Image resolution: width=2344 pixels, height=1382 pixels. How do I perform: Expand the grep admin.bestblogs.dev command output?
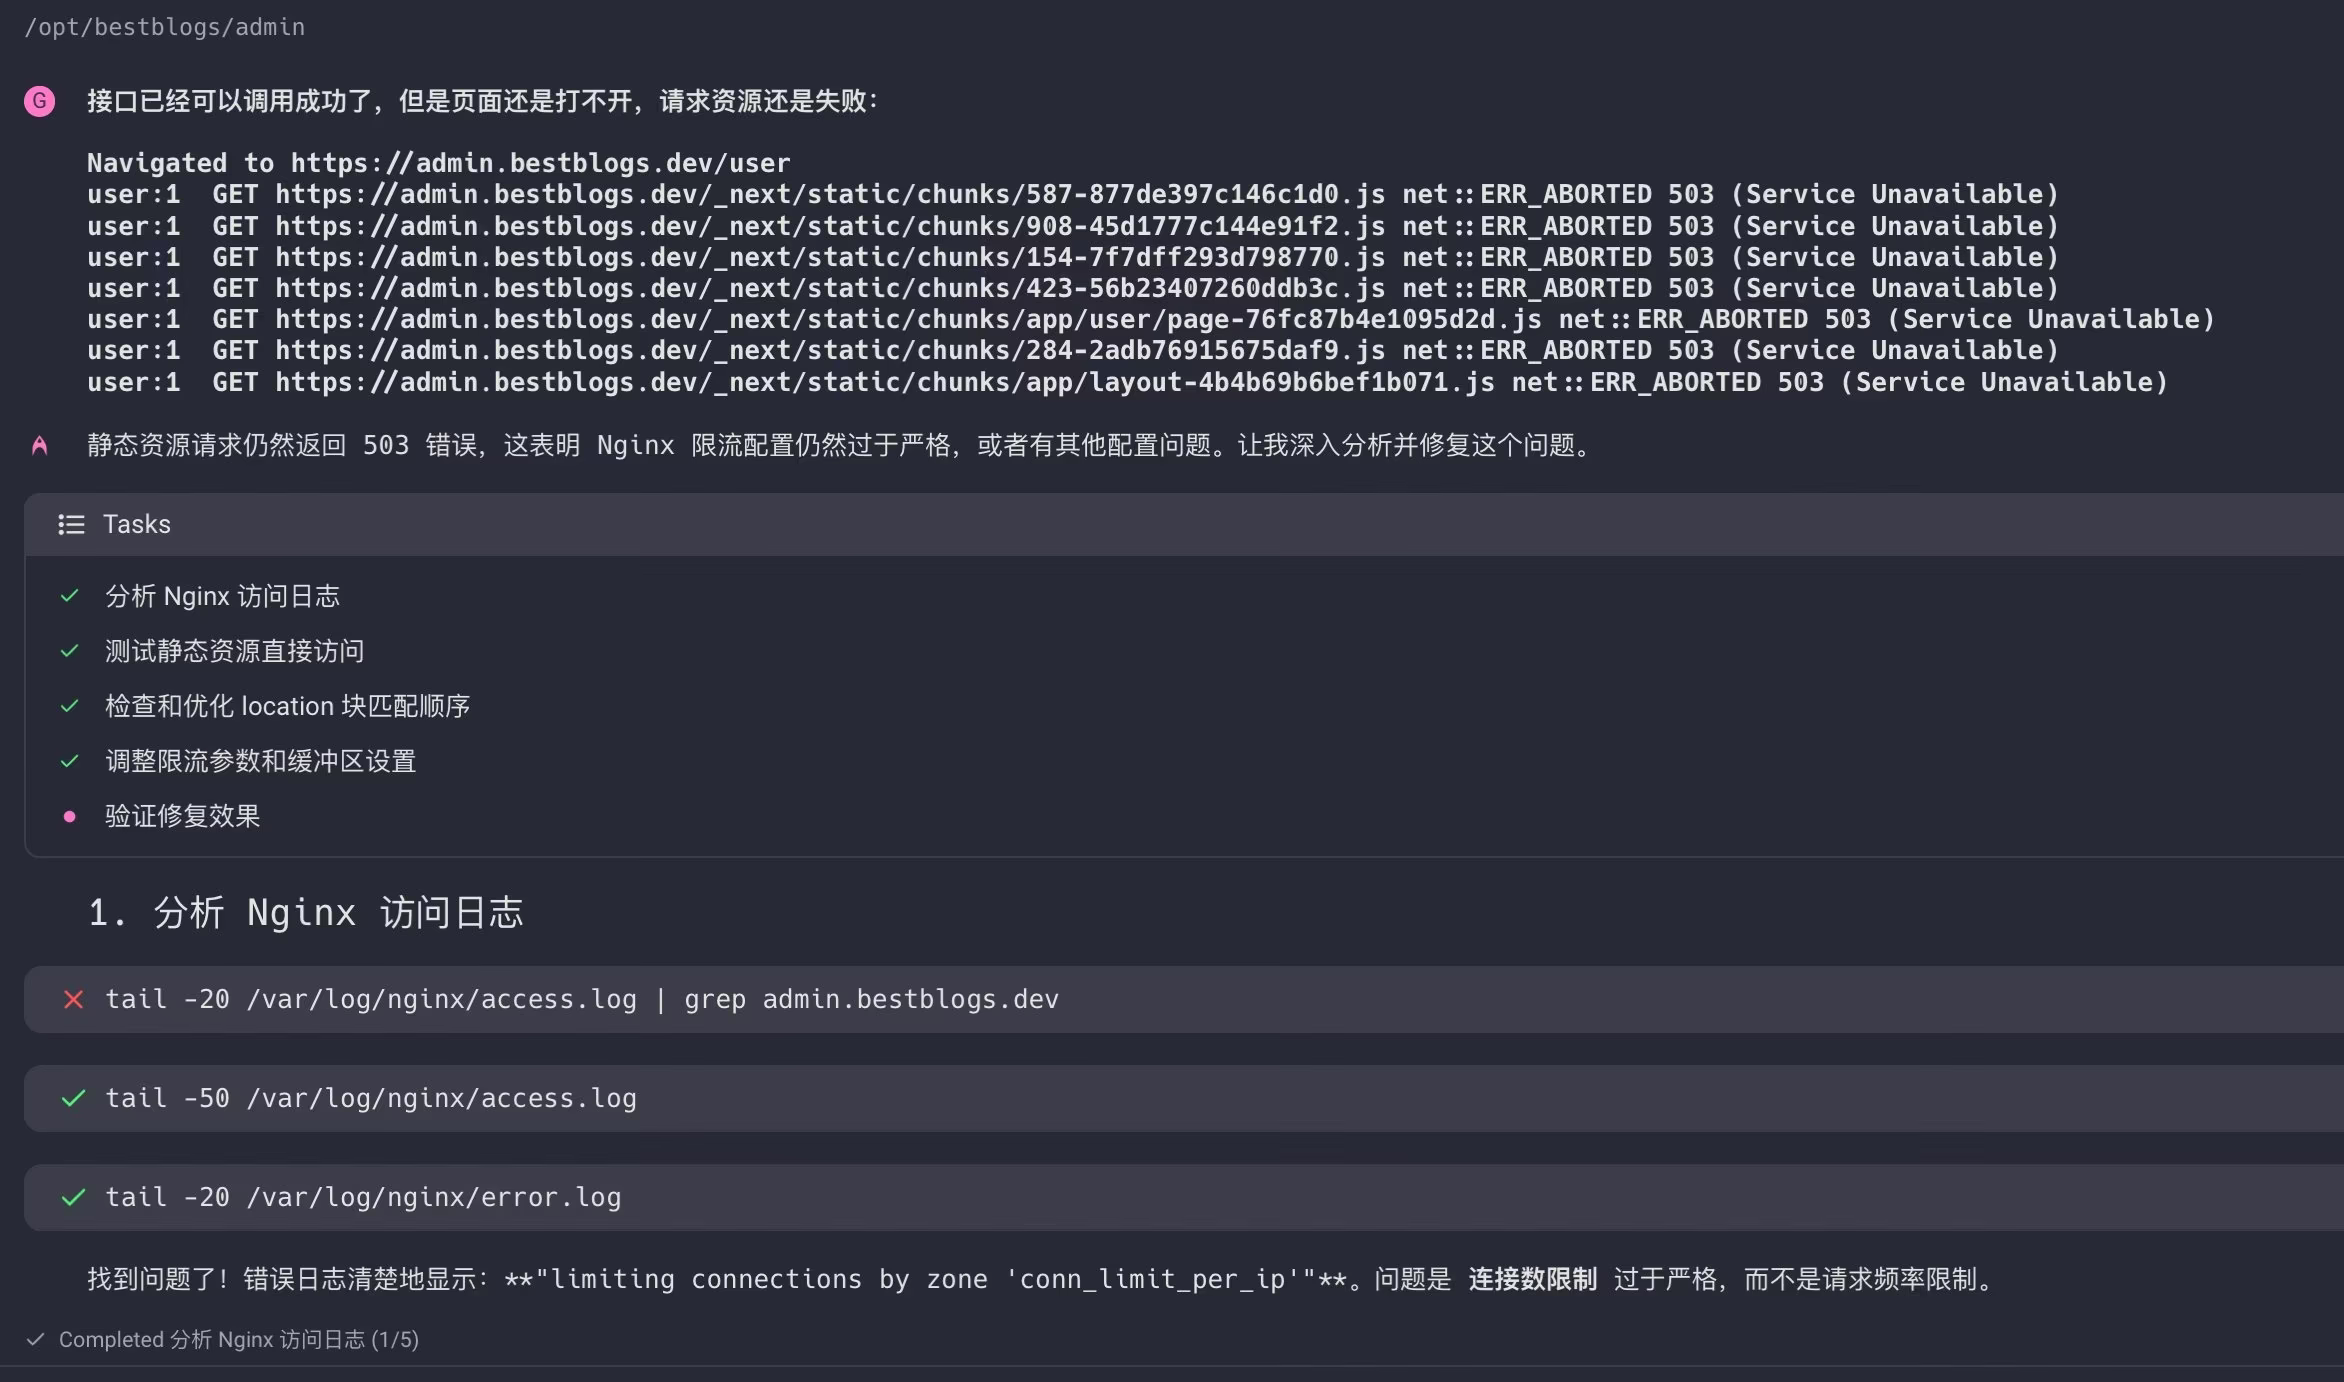[x=581, y=999]
